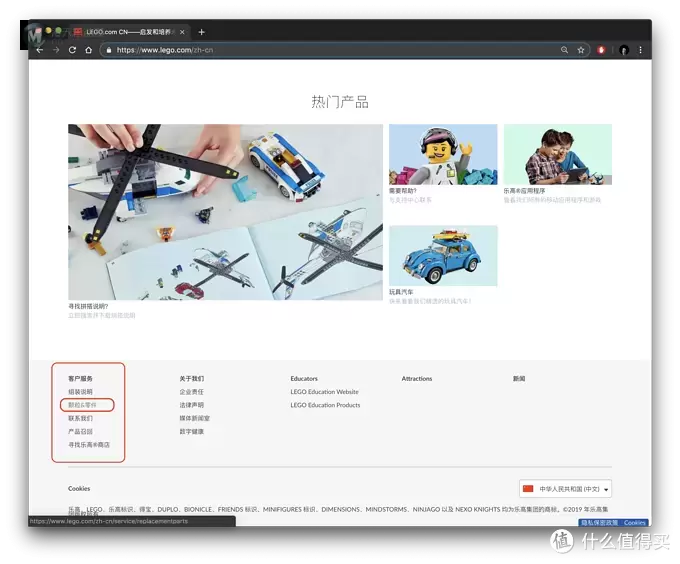The height and width of the screenshot is (564, 680).
Task: Click the 寻找拼搭说明? caption
Action: [88, 306]
